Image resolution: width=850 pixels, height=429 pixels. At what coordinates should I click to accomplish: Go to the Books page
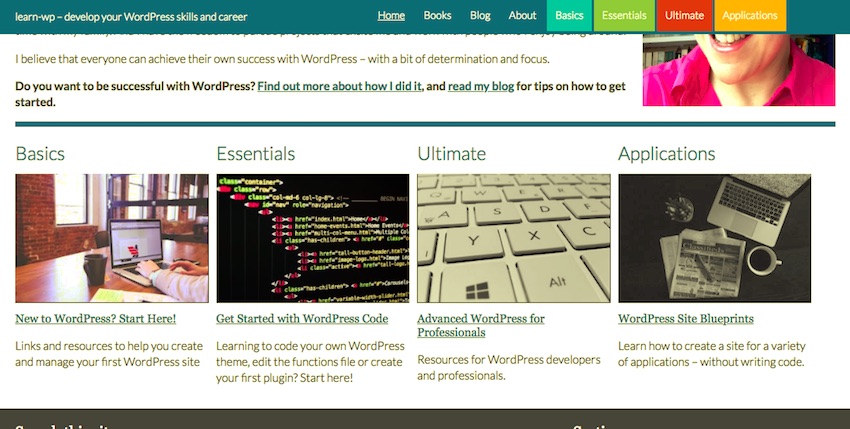click(437, 16)
